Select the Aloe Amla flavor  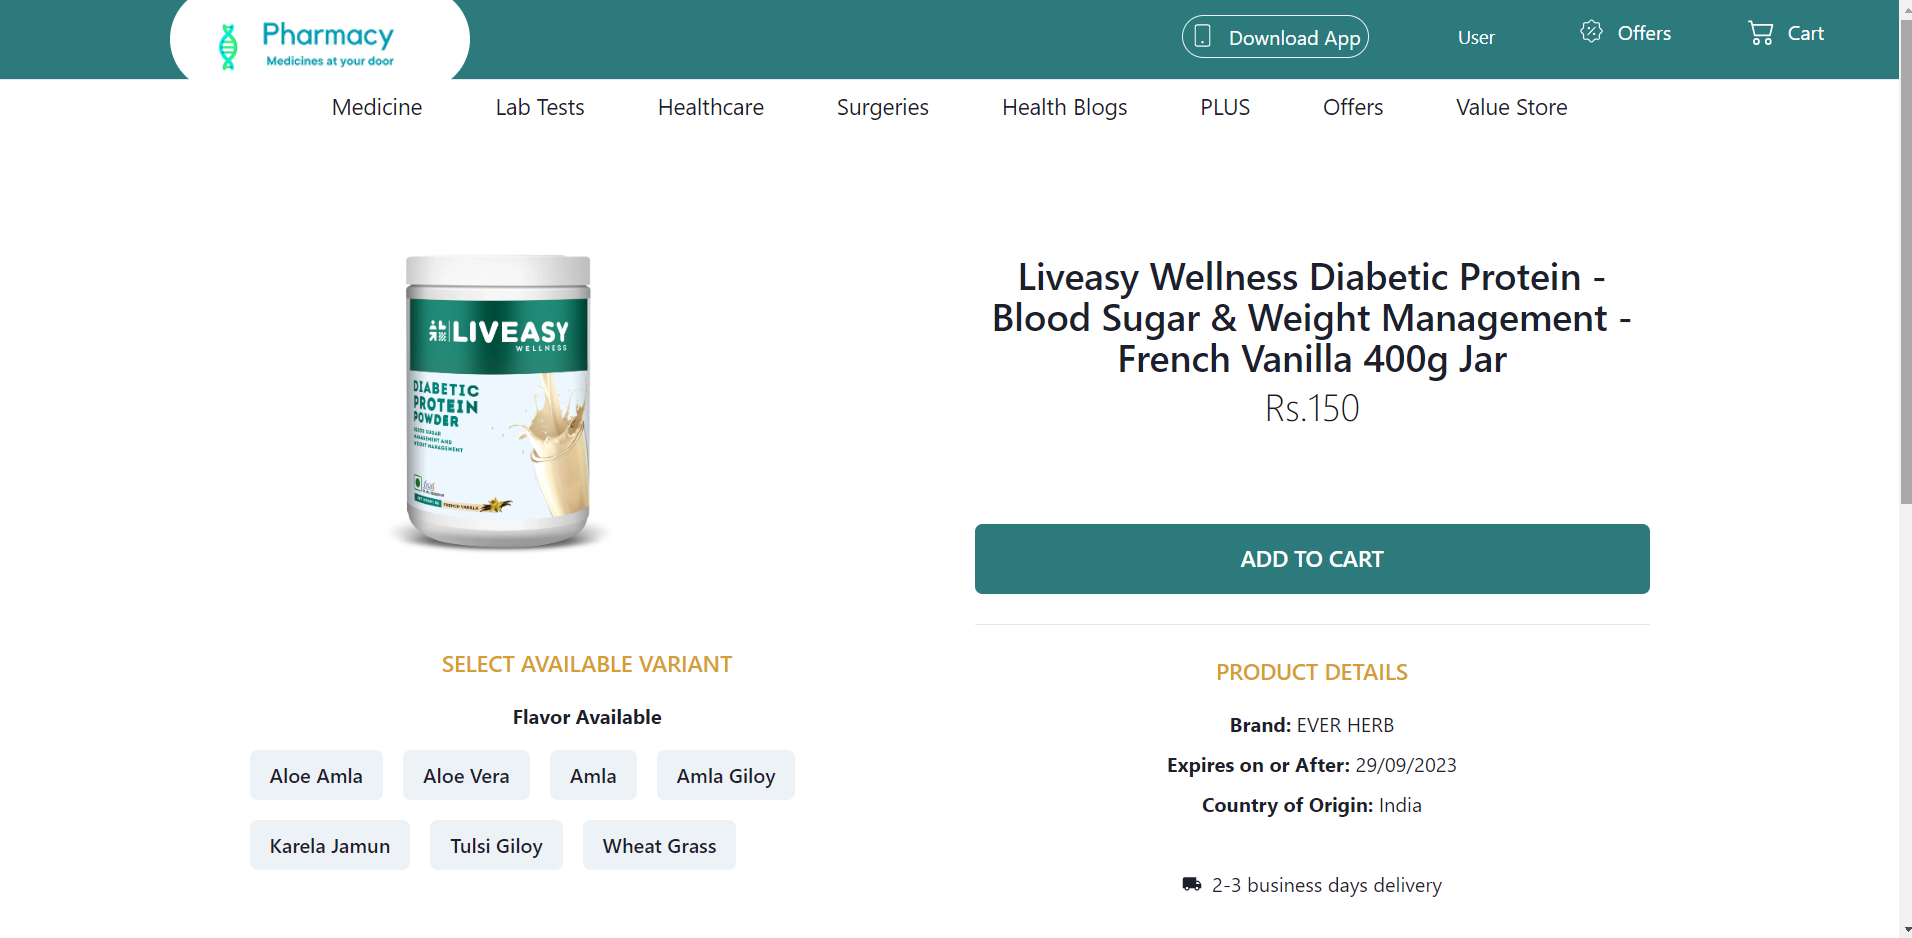pyautogui.click(x=316, y=776)
